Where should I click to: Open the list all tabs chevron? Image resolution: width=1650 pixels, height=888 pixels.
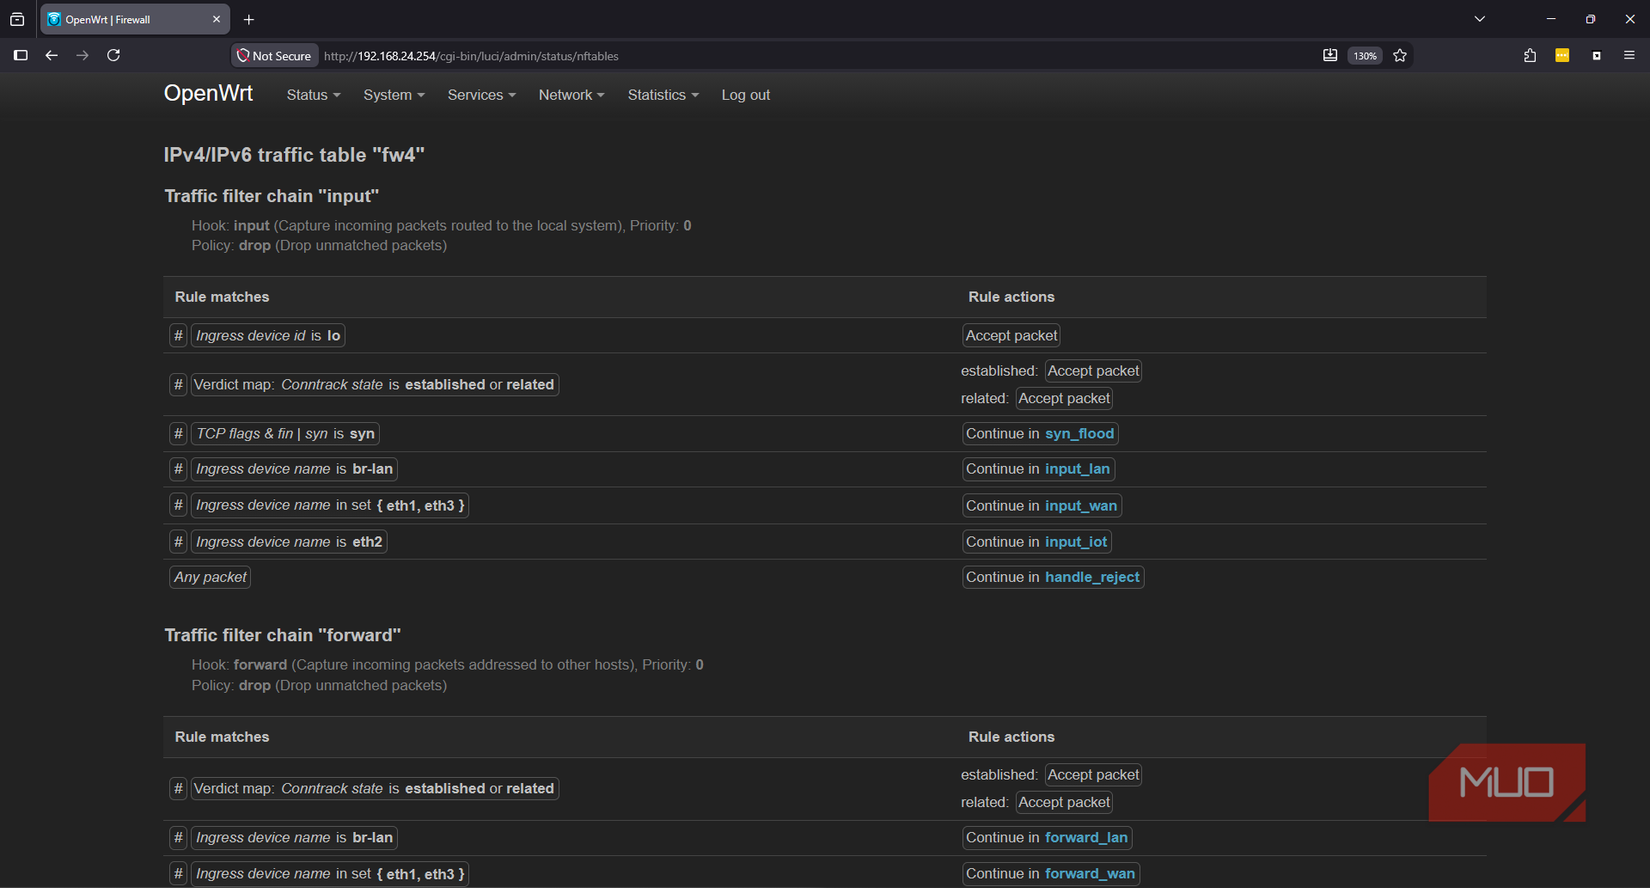(1480, 19)
